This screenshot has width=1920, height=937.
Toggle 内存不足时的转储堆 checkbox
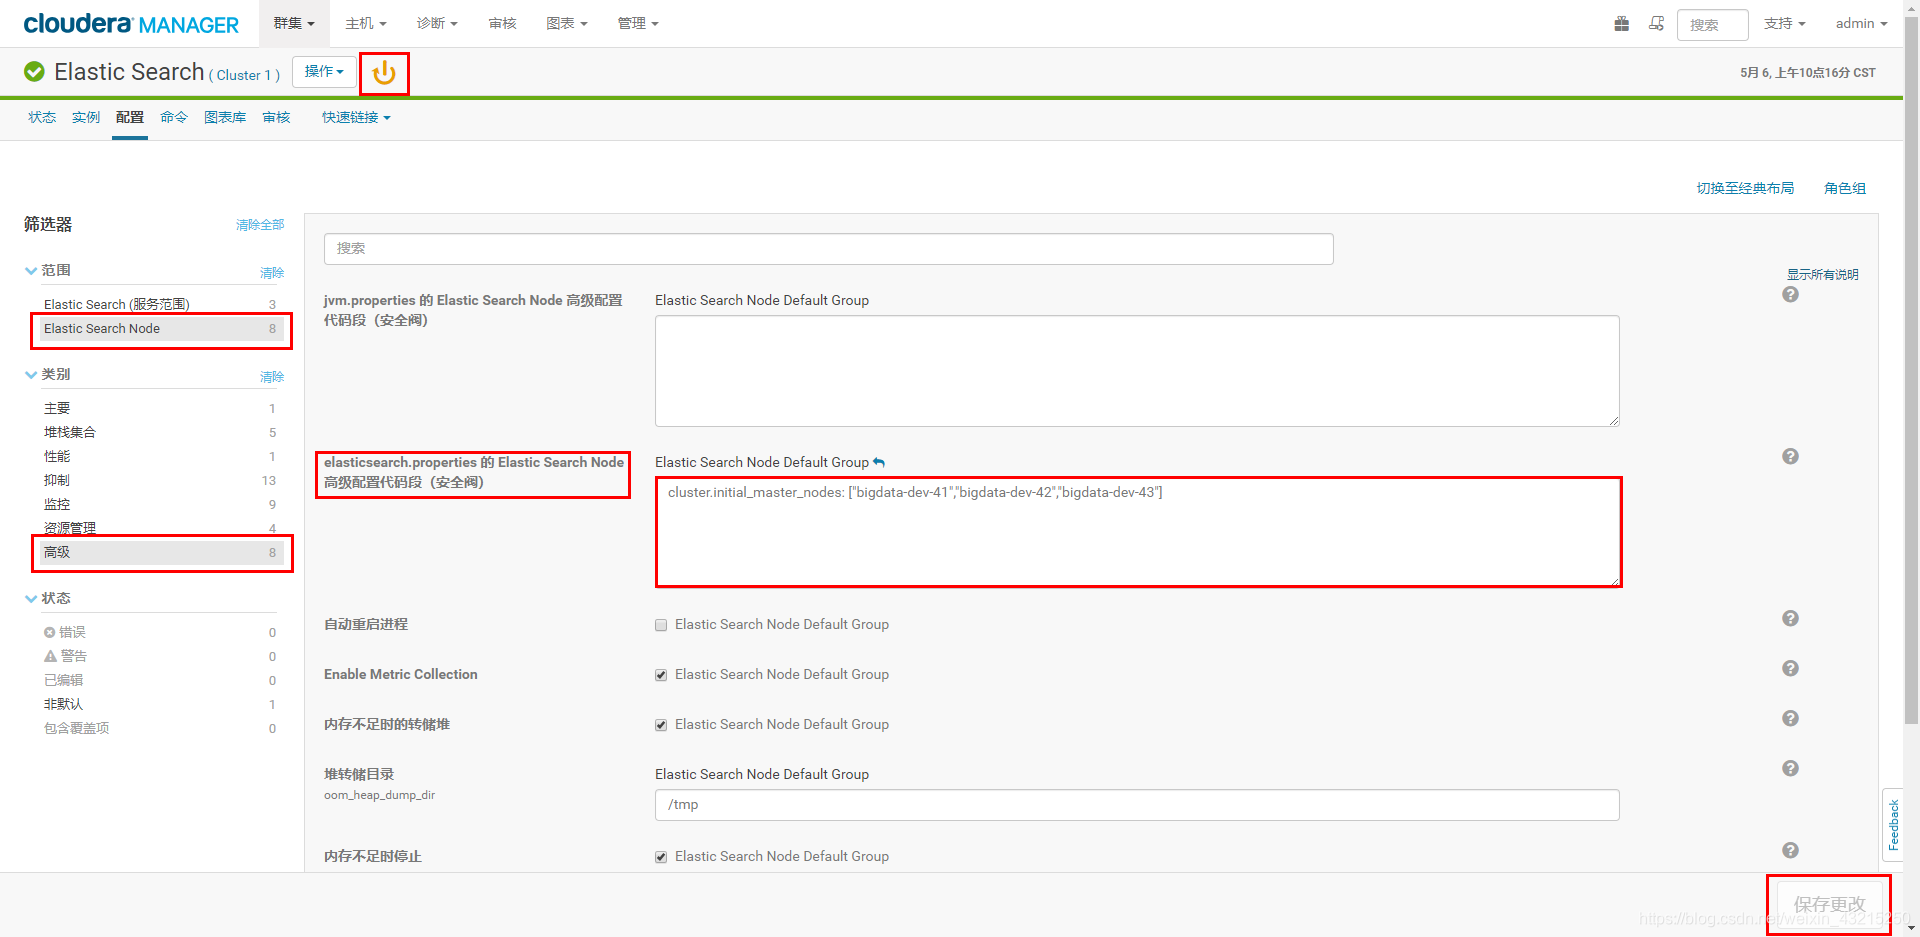coord(661,725)
